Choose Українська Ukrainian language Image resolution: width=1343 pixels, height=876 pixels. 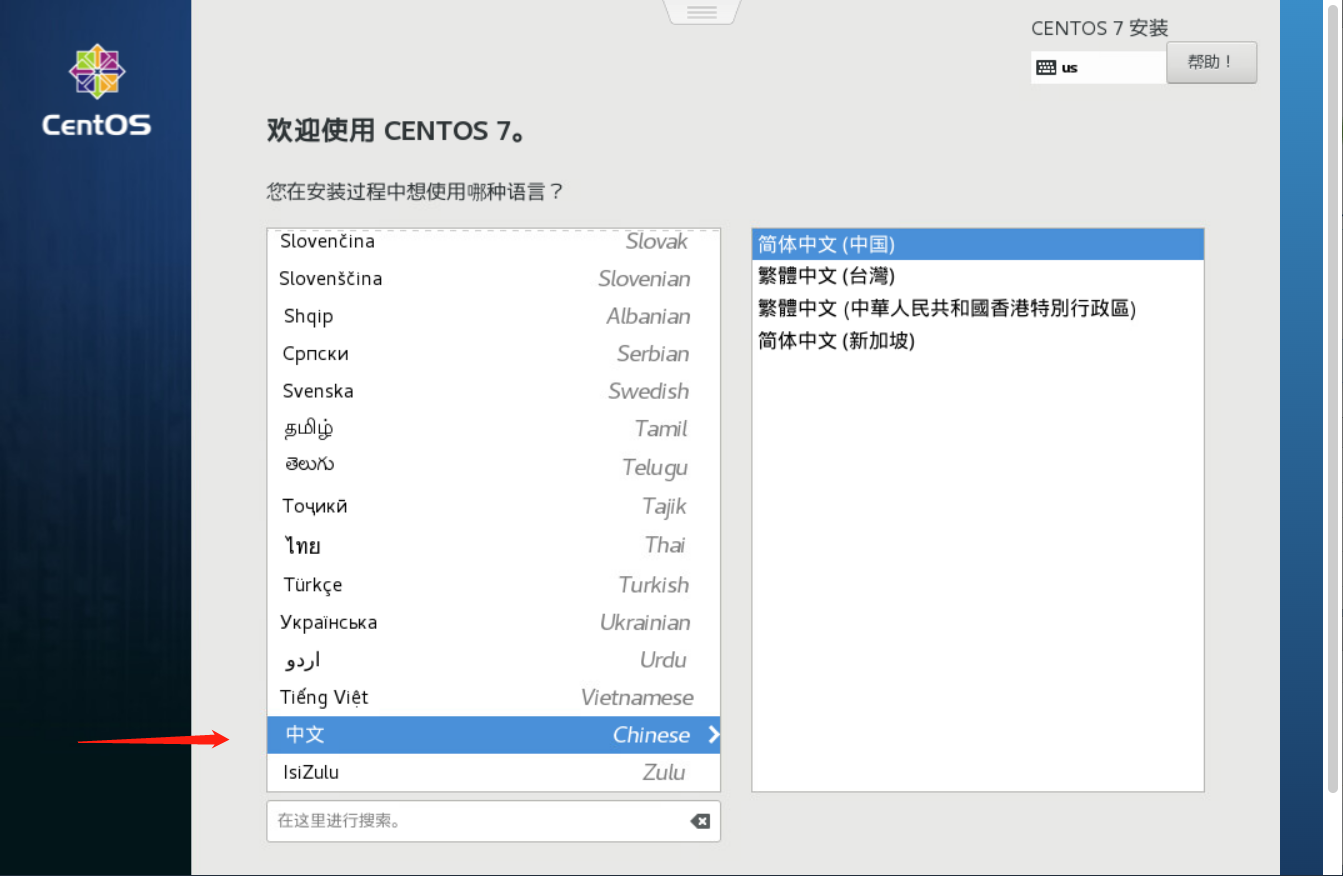(493, 622)
